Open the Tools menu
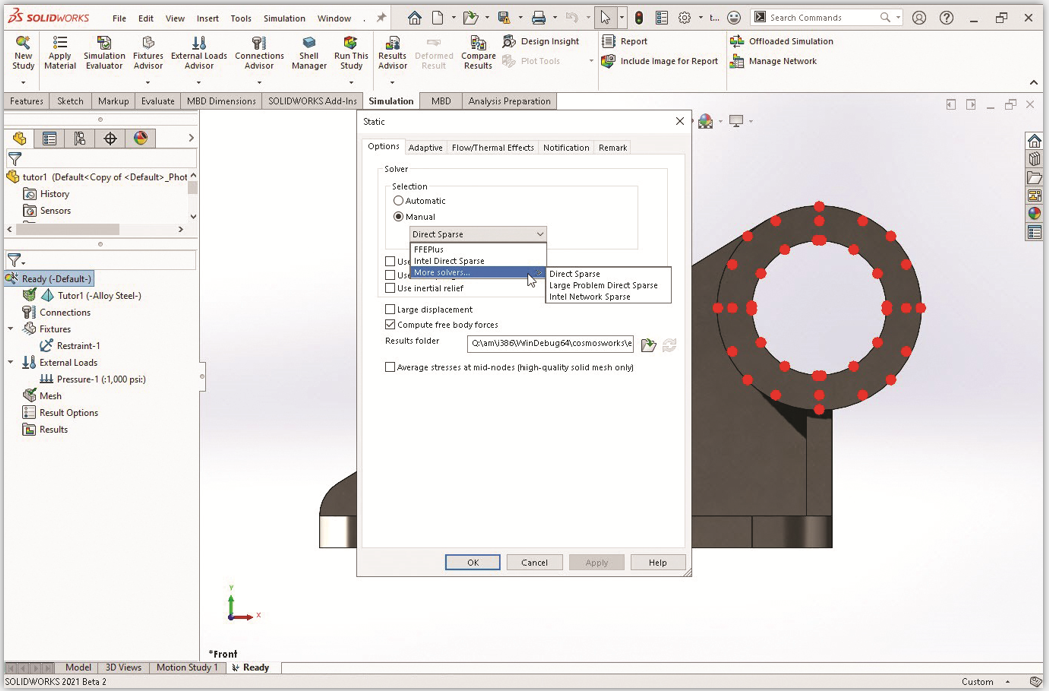Screen dimensions: 1049x691 pyautogui.click(x=241, y=19)
